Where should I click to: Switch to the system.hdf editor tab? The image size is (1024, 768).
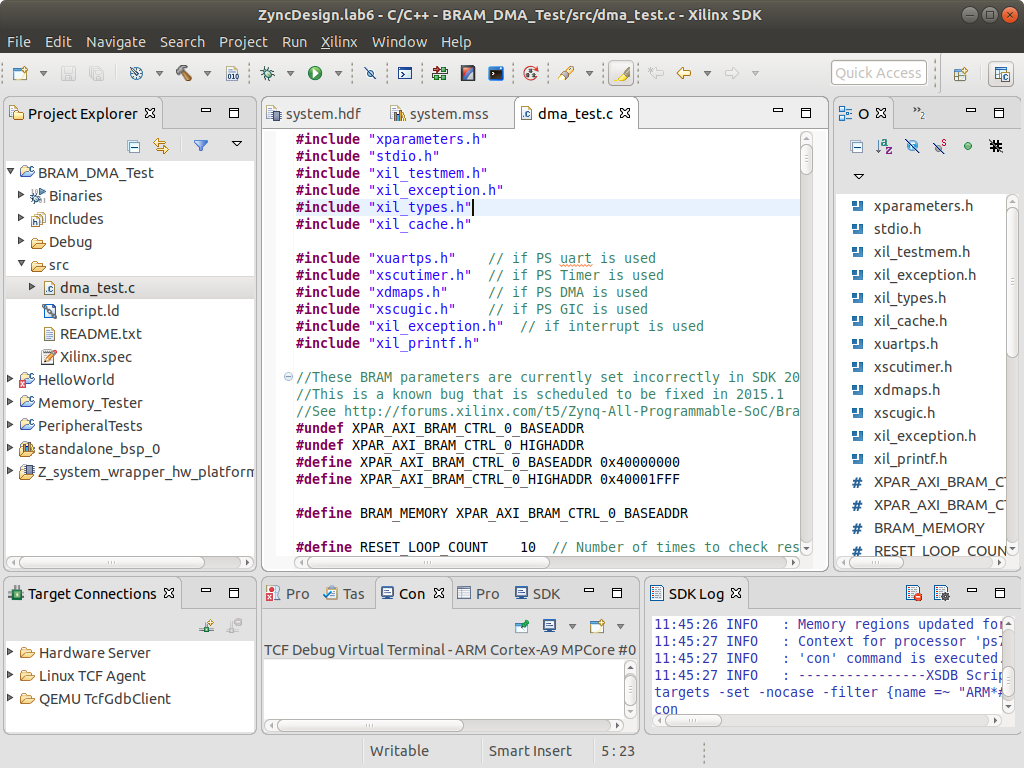(x=315, y=114)
